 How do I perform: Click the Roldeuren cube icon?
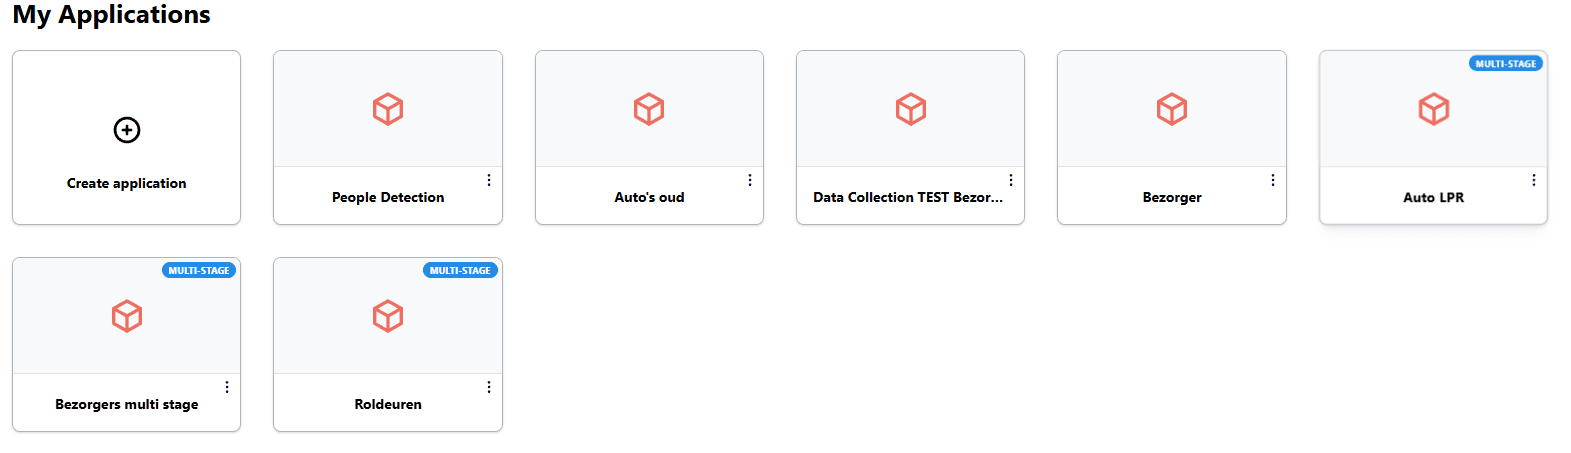coord(388,317)
